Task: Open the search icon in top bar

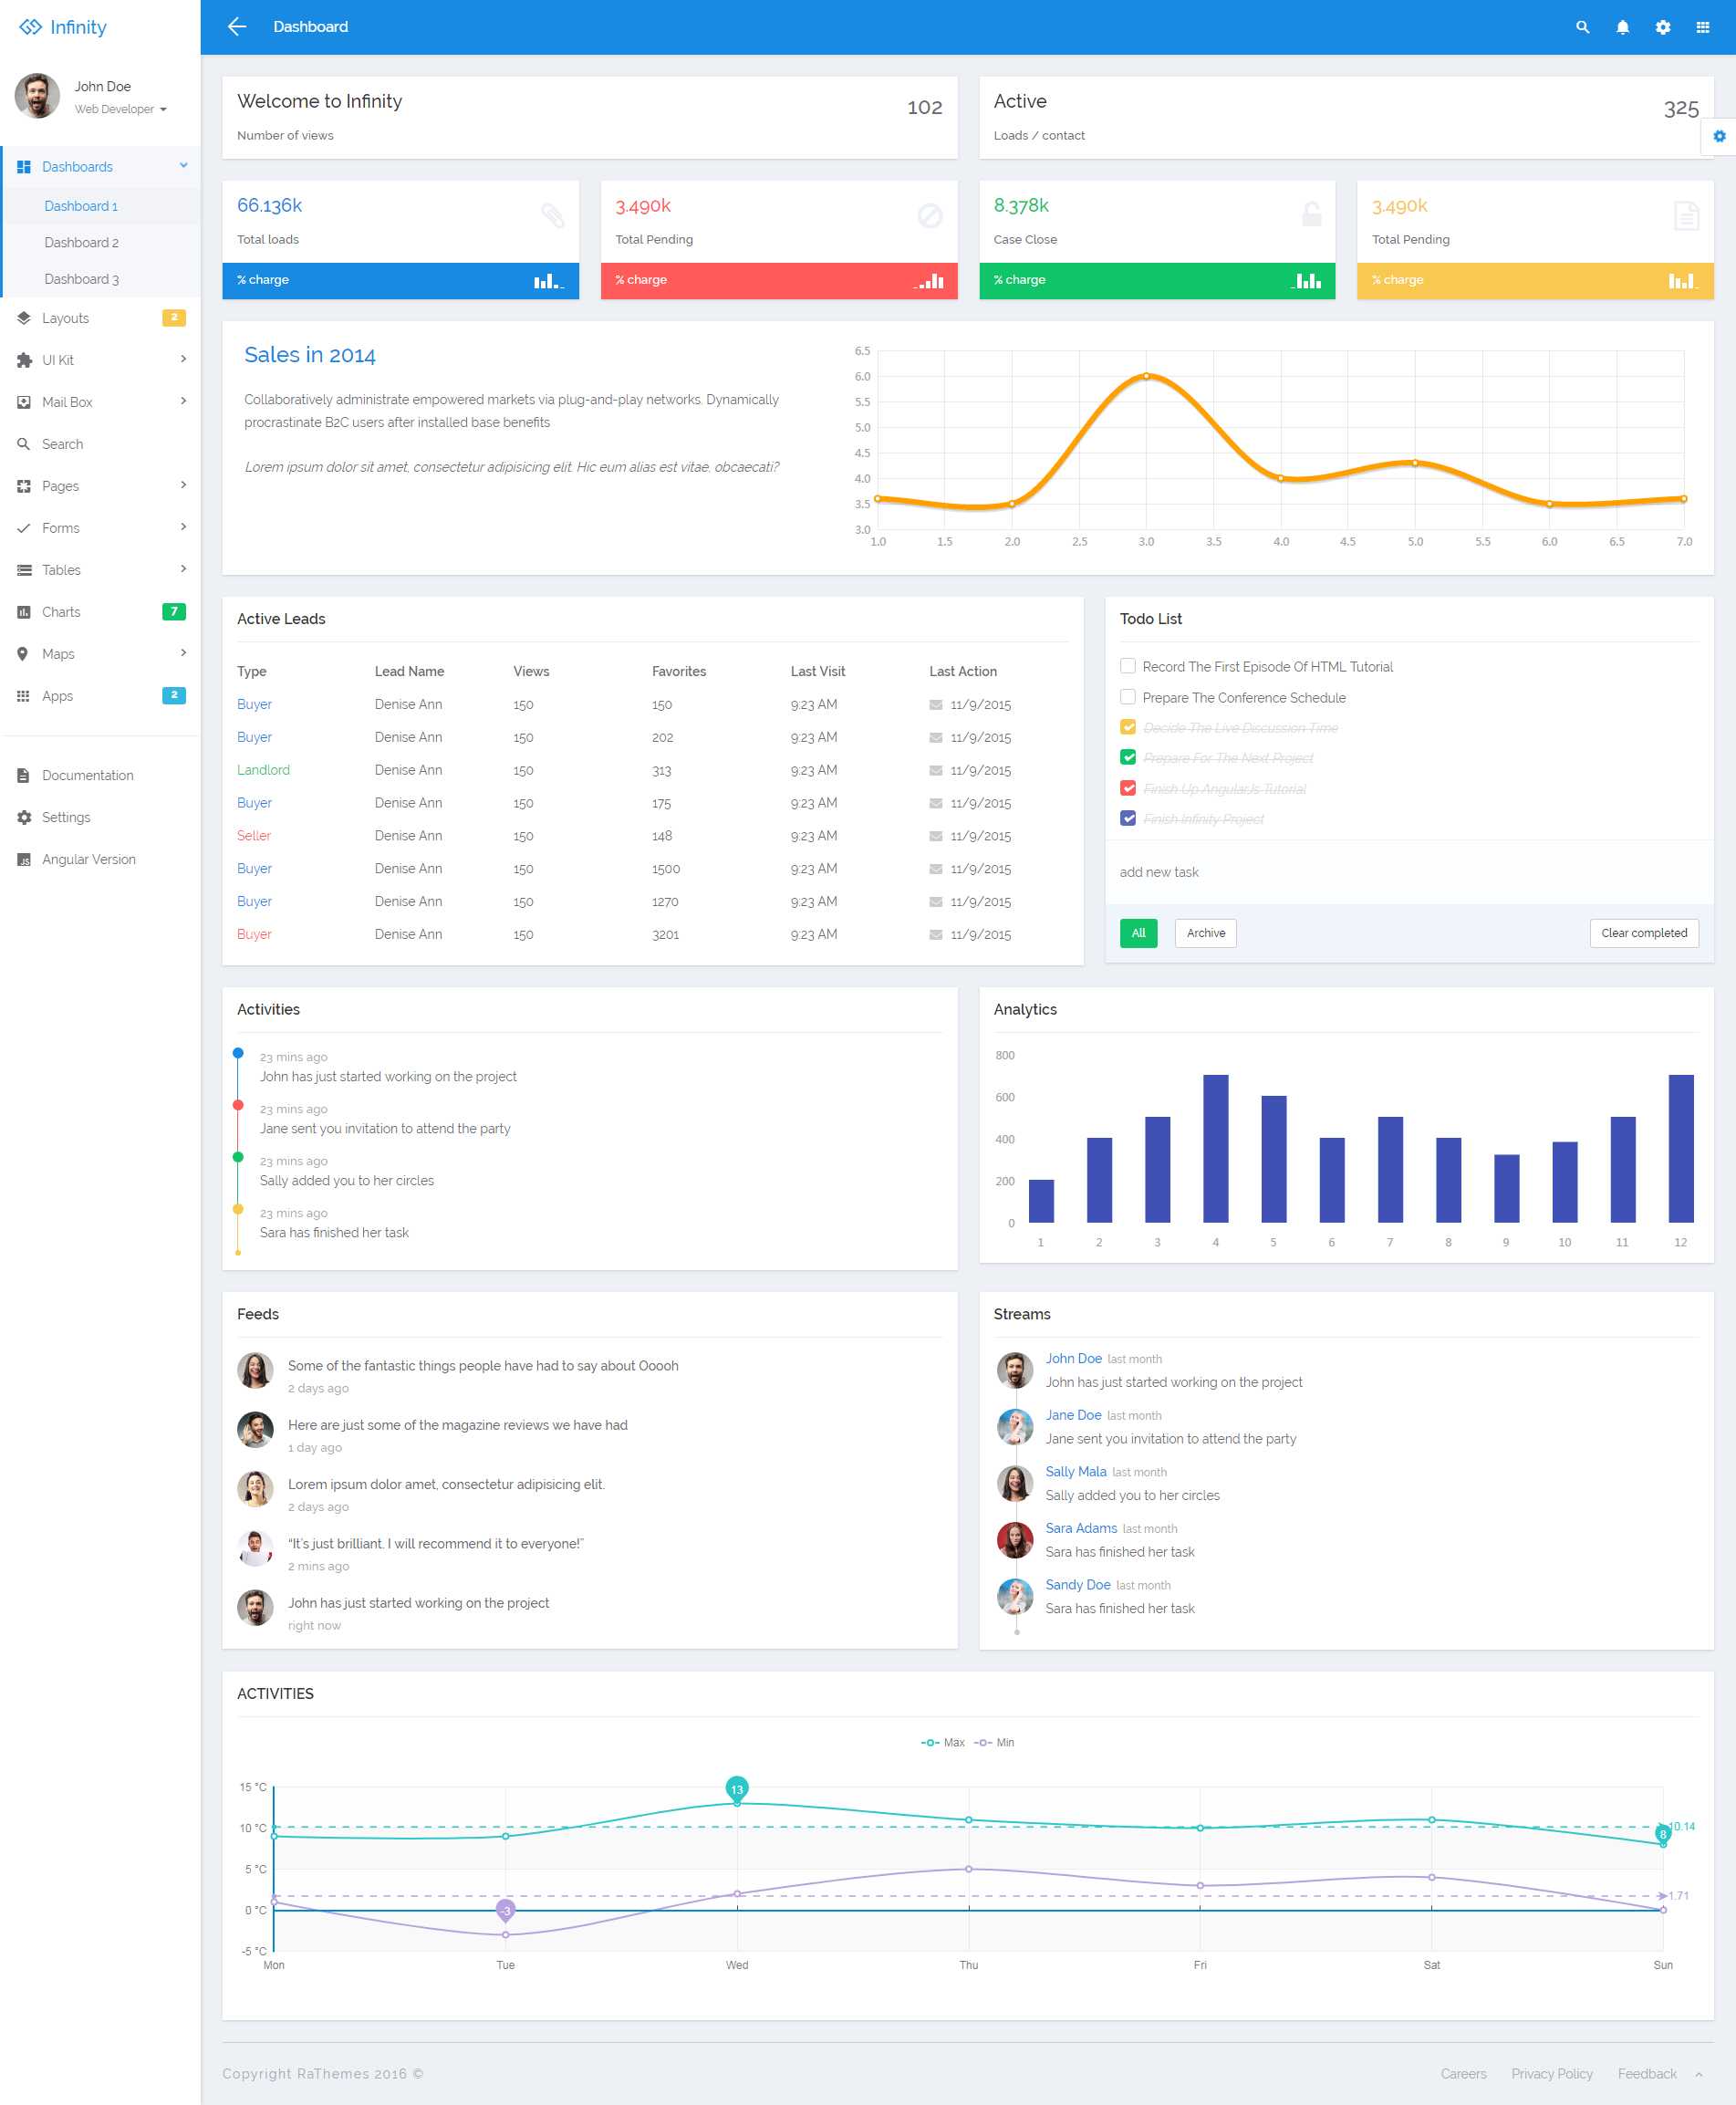Action: (1582, 27)
